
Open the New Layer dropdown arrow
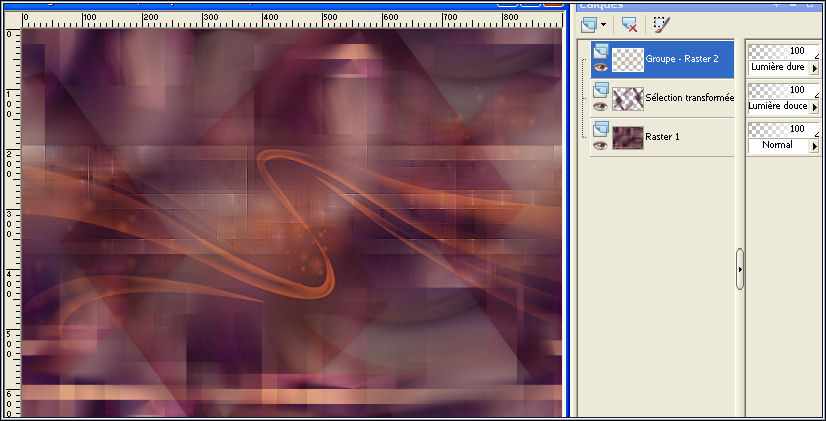click(604, 24)
